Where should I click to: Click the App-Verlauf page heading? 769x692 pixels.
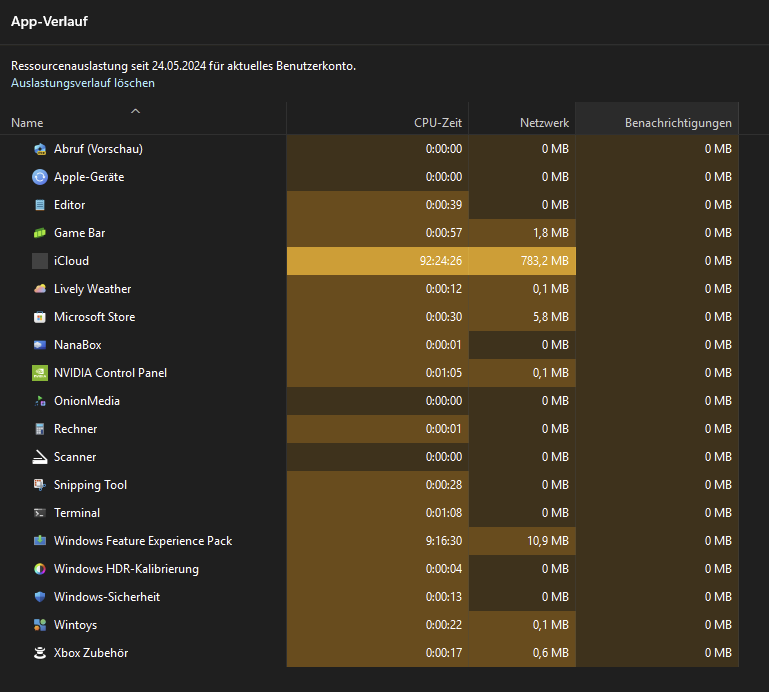(x=49, y=22)
